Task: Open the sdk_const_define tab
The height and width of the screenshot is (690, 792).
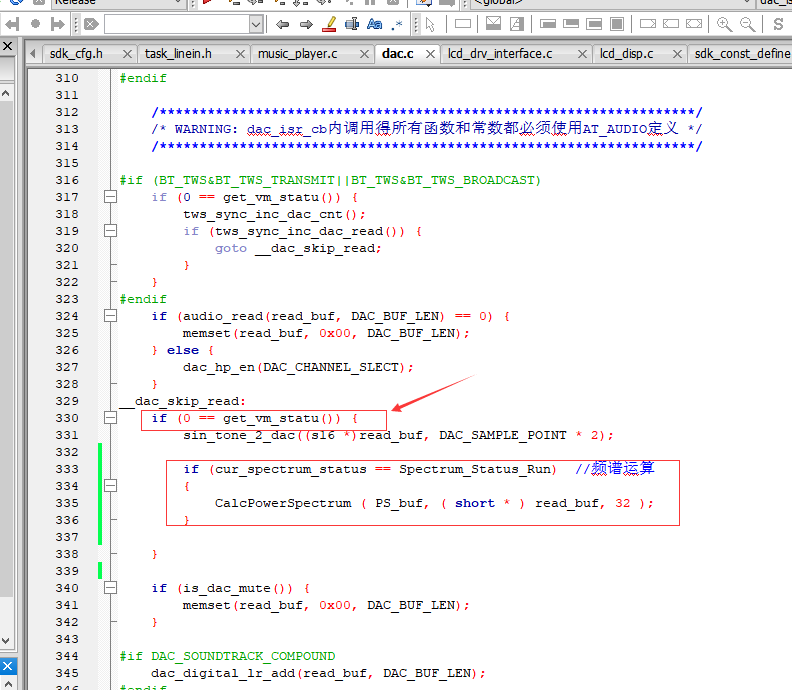Action: (742, 54)
